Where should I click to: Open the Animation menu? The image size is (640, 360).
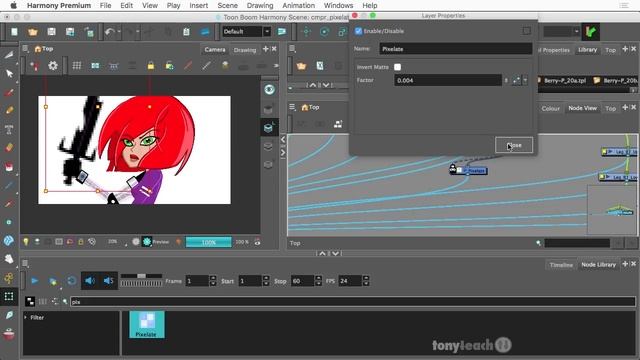point(298,5)
